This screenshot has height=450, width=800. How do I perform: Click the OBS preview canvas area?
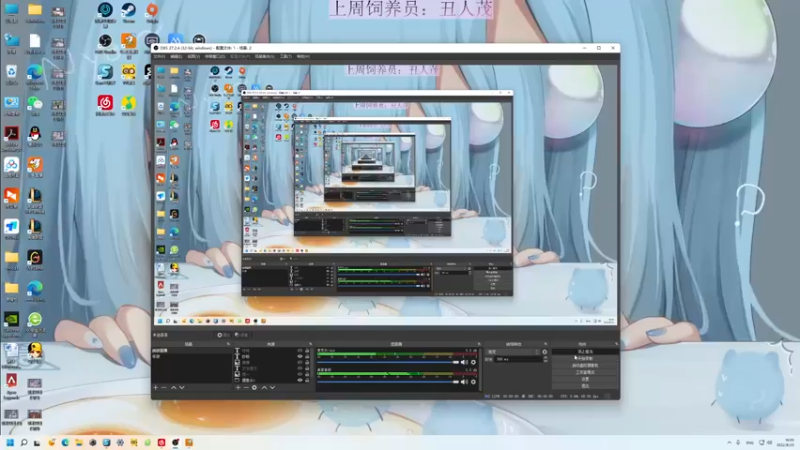tap(386, 195)
